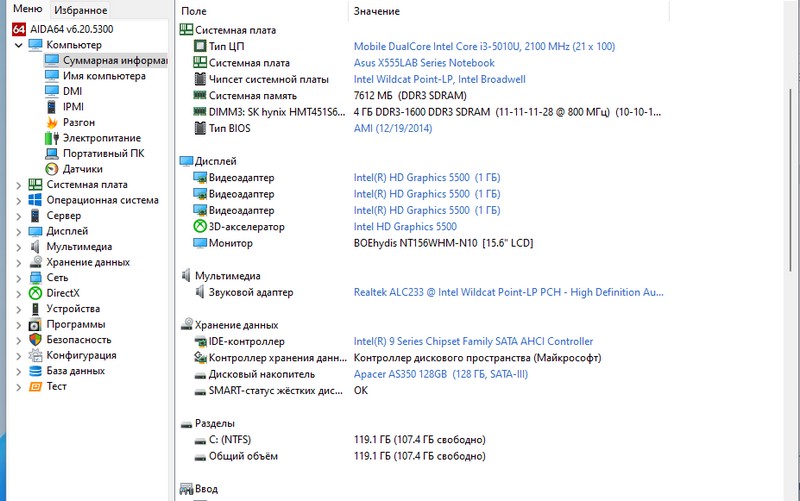800x501 pixels.
Task: Expand the Мультимедиа tree node
Action: pos(18,247)
